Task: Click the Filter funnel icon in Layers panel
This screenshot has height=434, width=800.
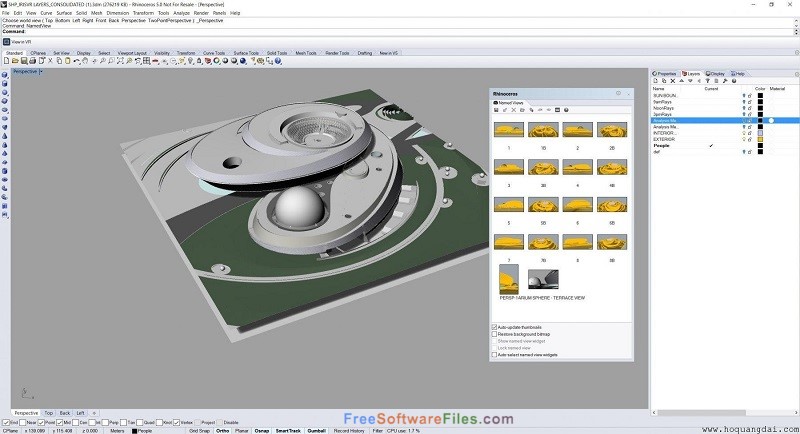Action: point(707,81)
